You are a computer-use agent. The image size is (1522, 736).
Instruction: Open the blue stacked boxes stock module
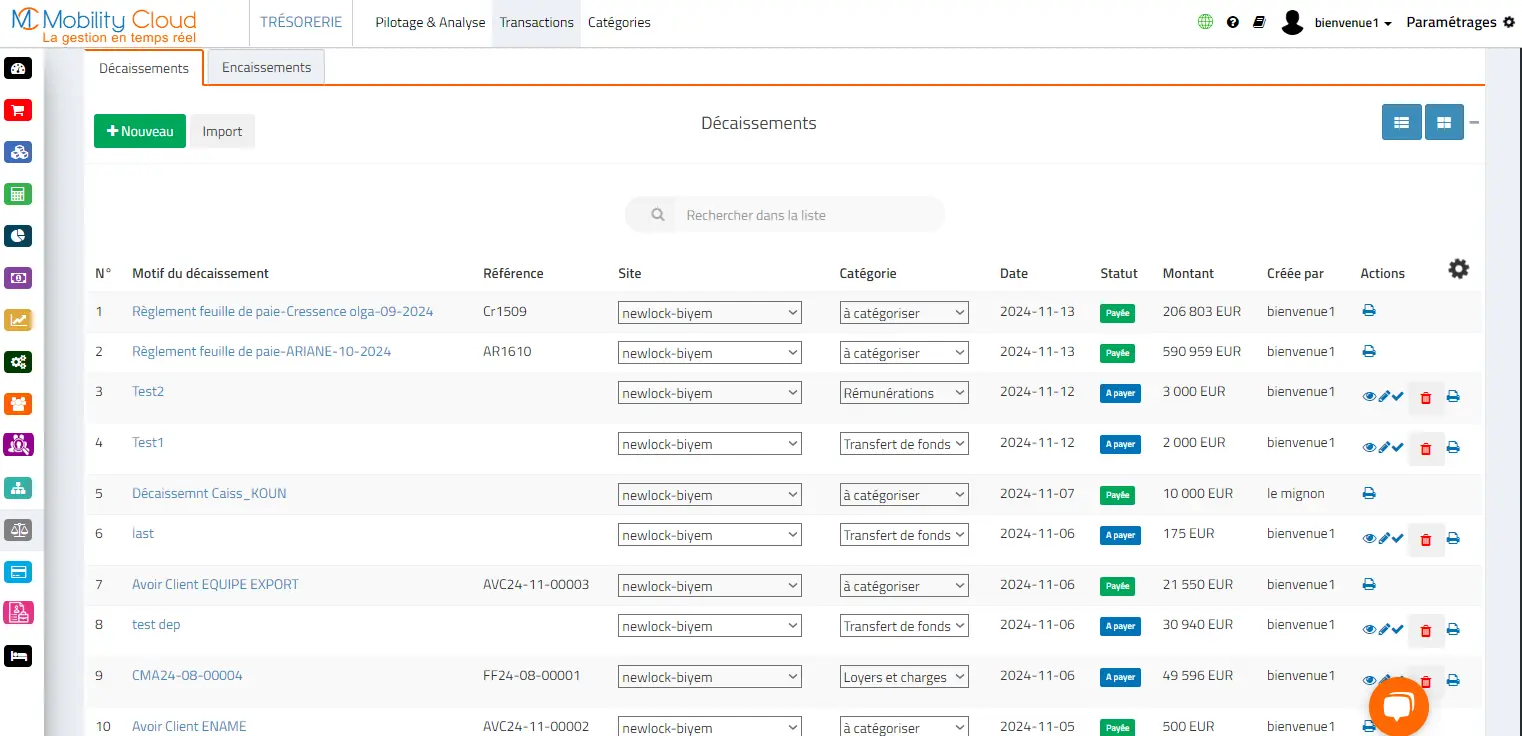pyautogui.click(x=18, y=152)
